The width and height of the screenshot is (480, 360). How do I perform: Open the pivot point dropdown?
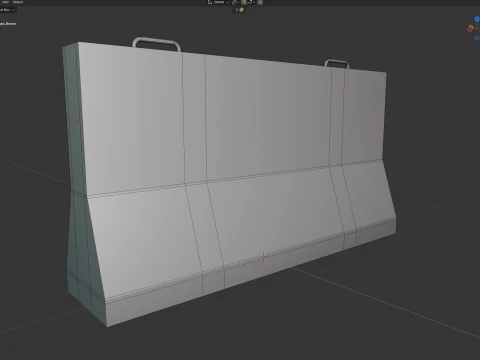coord(236,2)
